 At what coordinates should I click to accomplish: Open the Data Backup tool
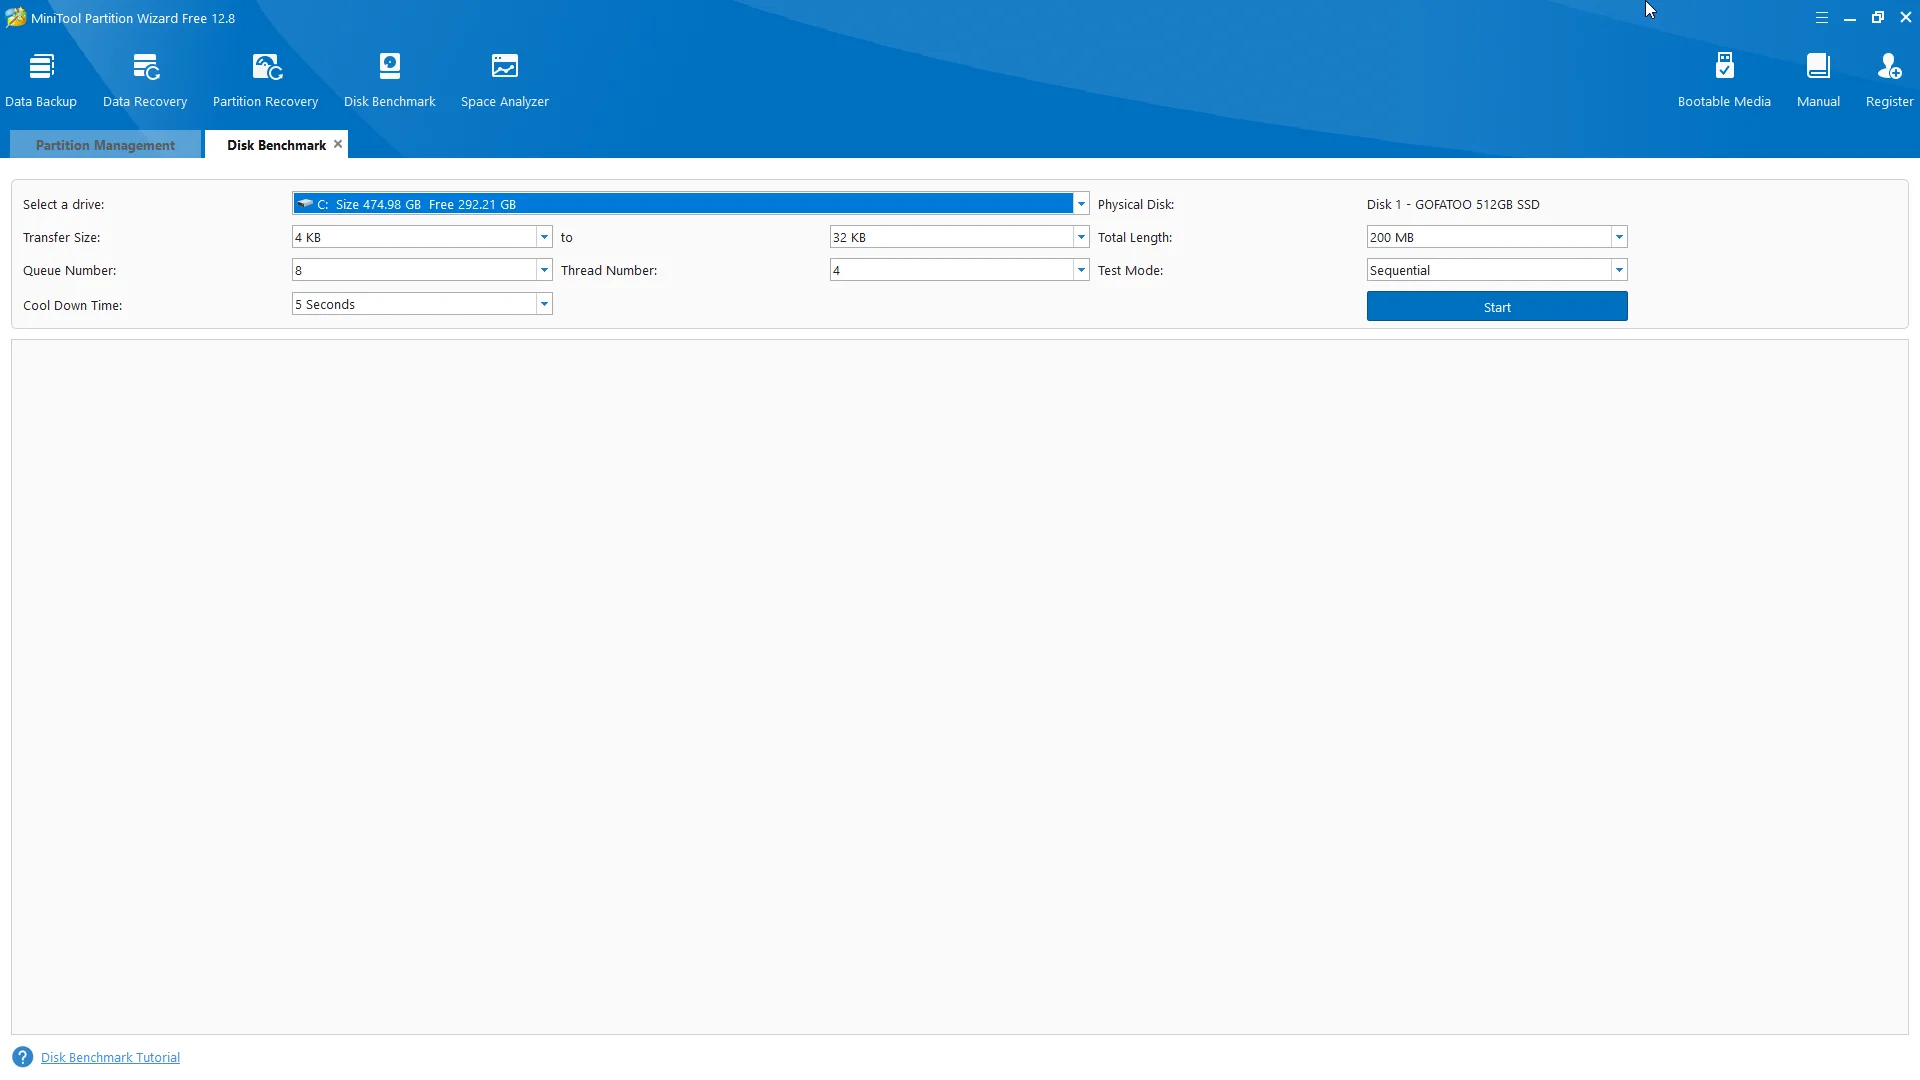(41, 67)
